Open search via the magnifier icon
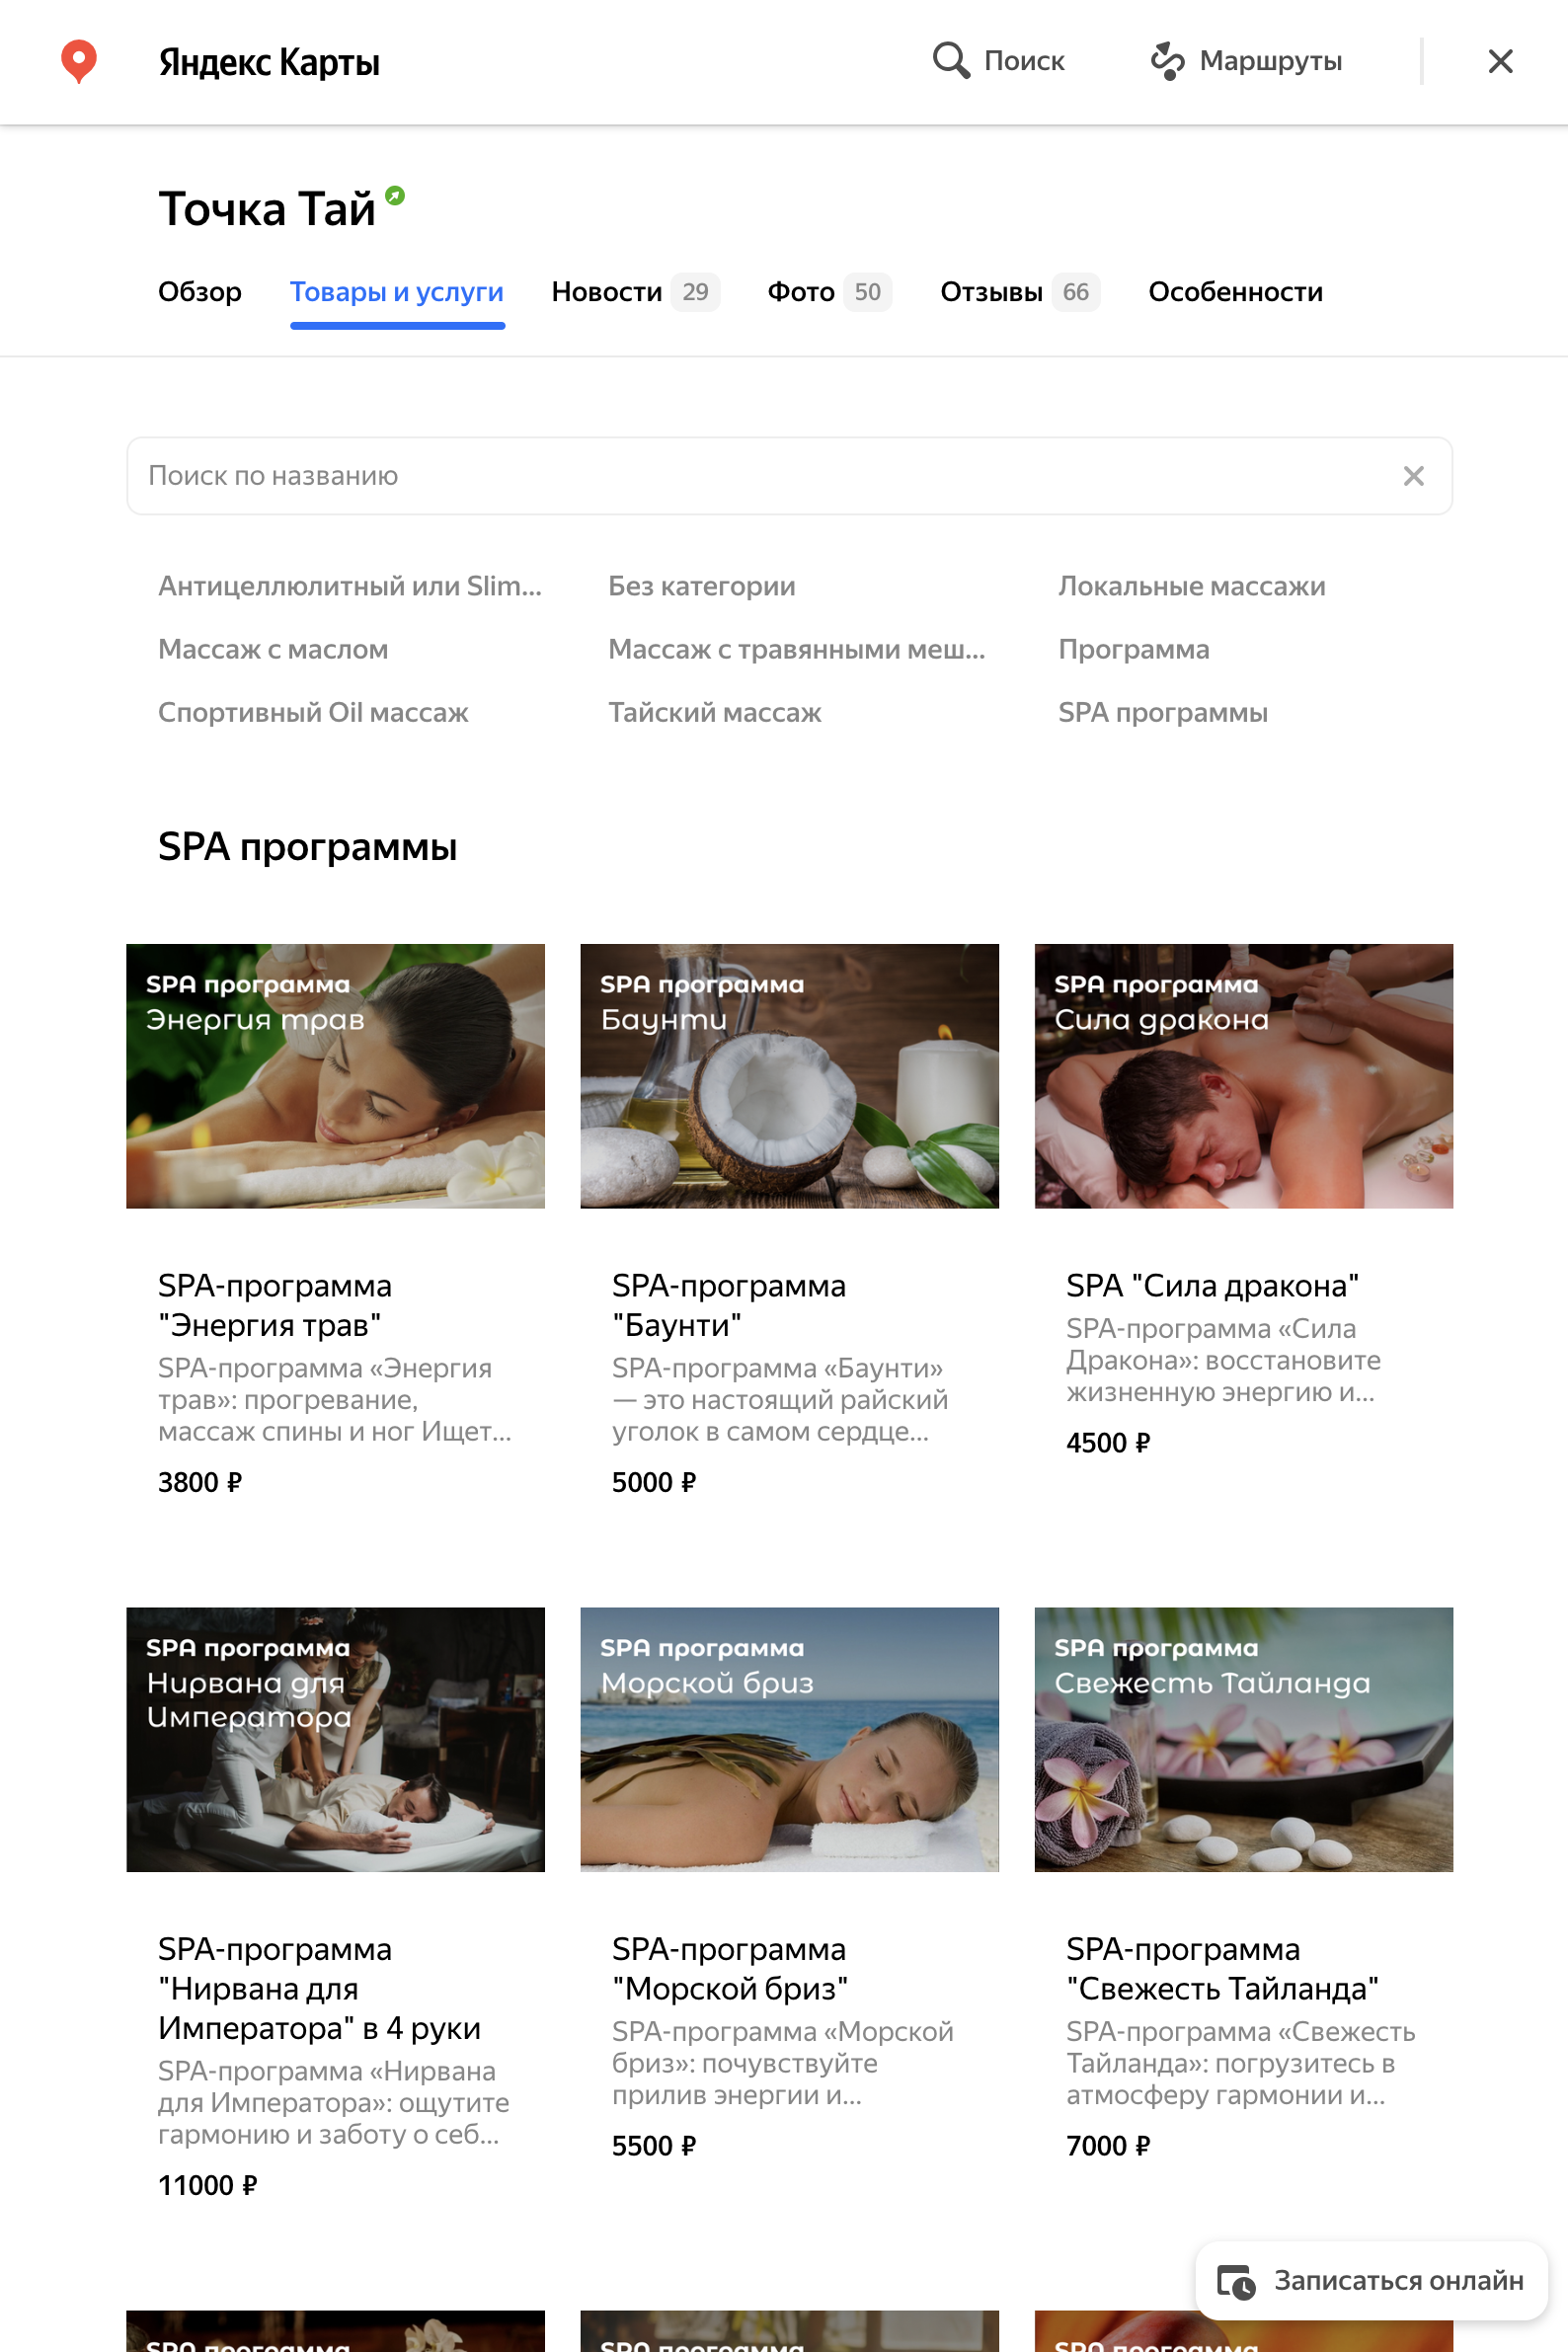Viewport: 1568px width, 2352px height. coord(951,60)
